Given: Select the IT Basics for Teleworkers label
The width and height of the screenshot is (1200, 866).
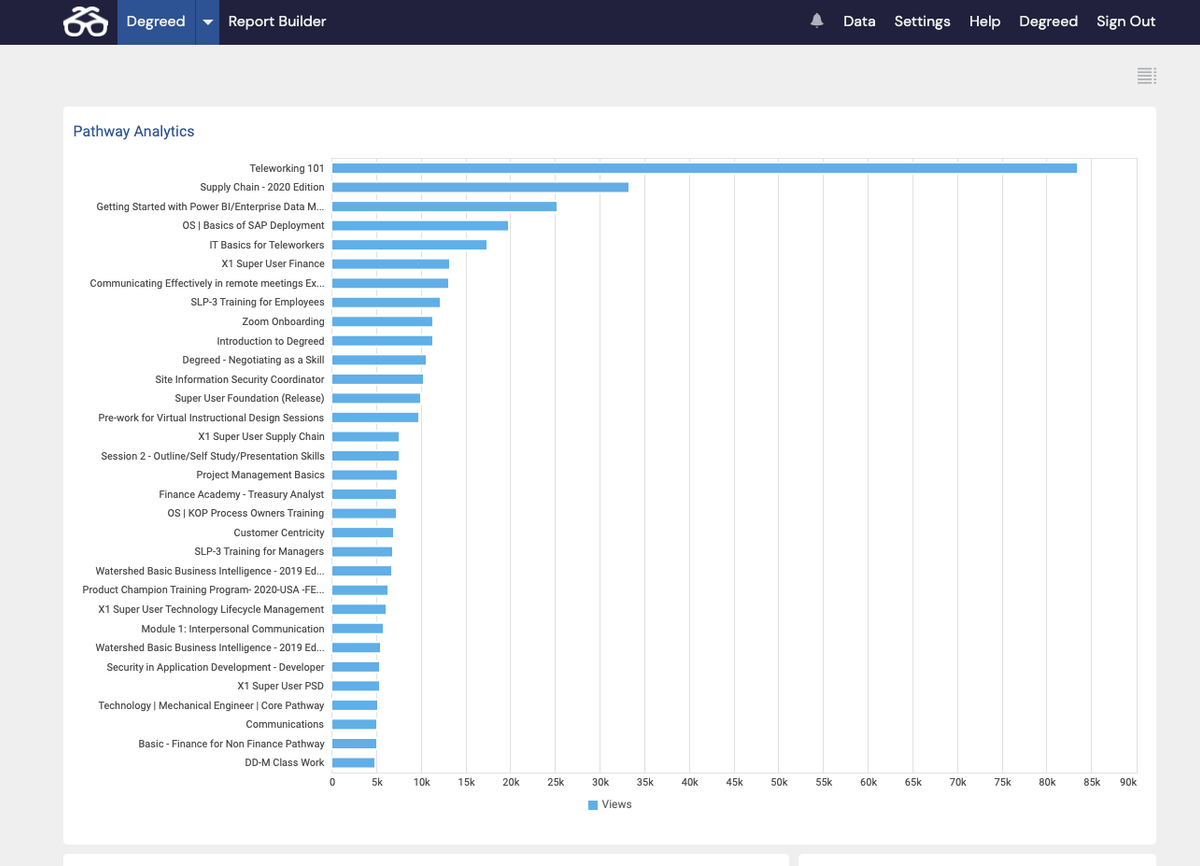Looking at the screenshot, I should [x=267, y=245].
